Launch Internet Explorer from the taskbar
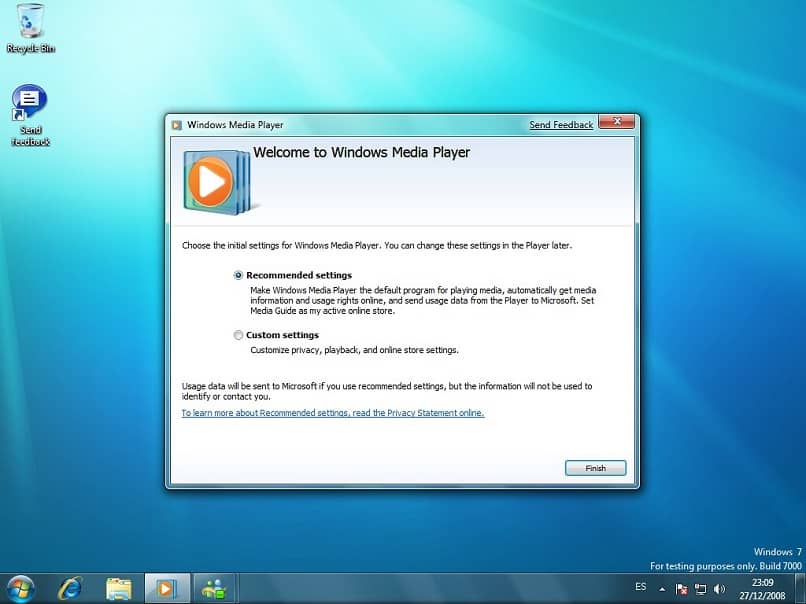This screenshot has width=806, height=604. pyautogui.click(x=70, y=589)
